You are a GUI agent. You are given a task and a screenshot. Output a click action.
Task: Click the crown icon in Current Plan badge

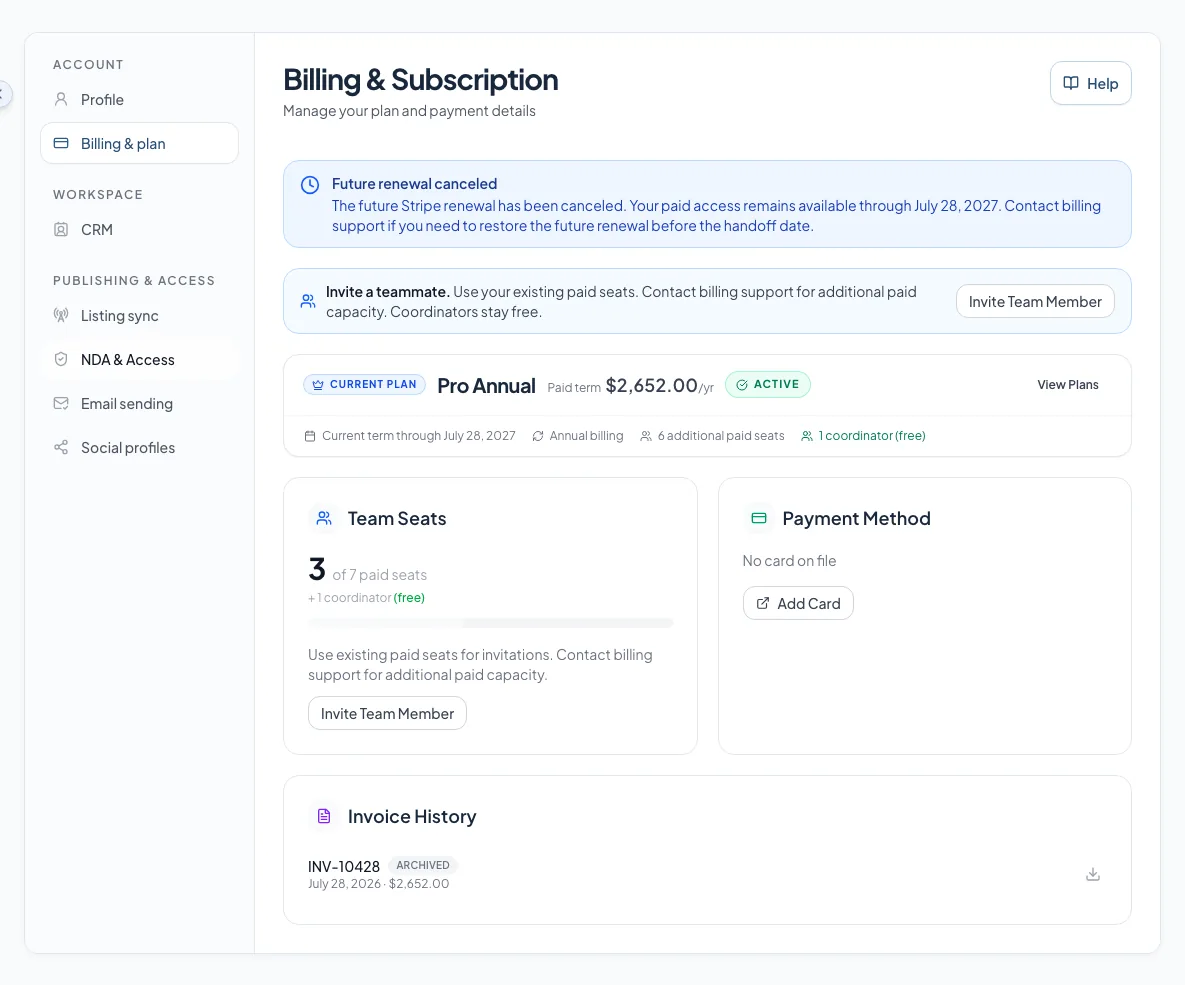click(x=318, y=385)
